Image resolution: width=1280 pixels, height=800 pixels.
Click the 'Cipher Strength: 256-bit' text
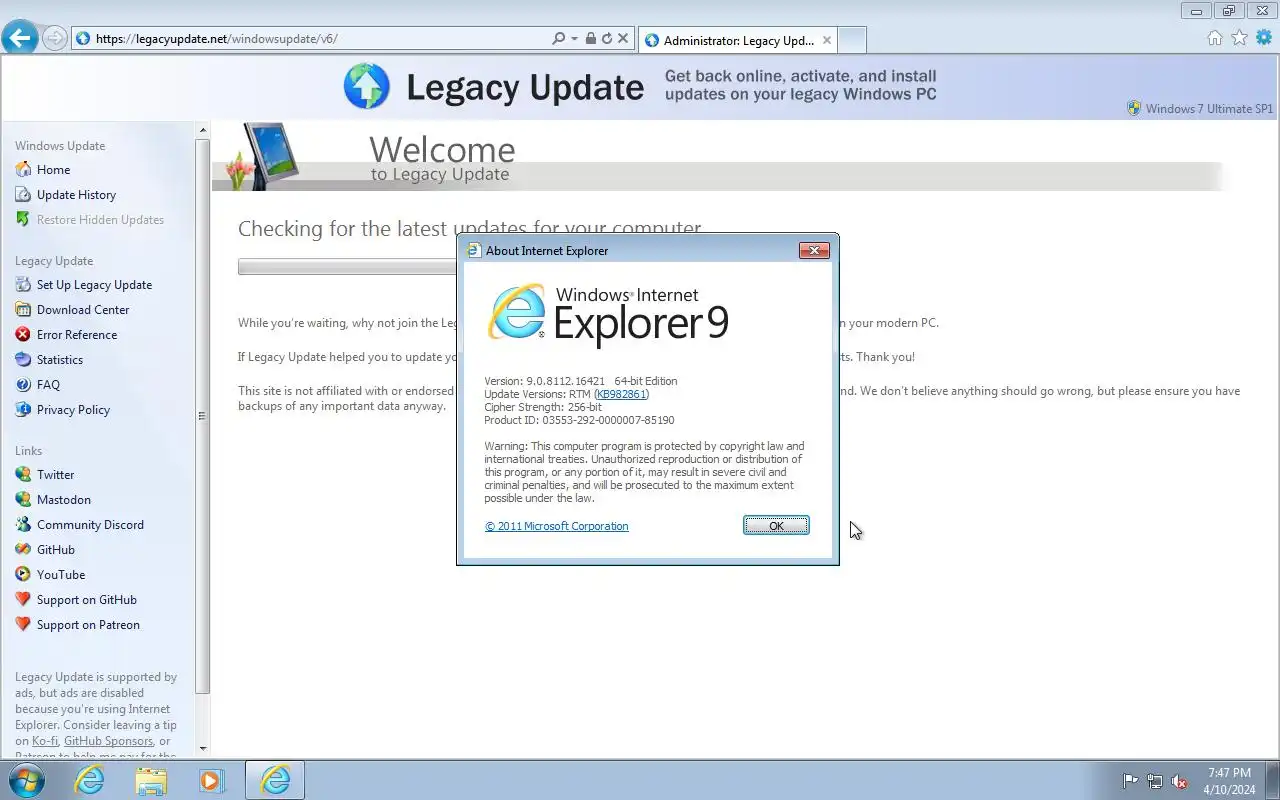click(543, 407)
